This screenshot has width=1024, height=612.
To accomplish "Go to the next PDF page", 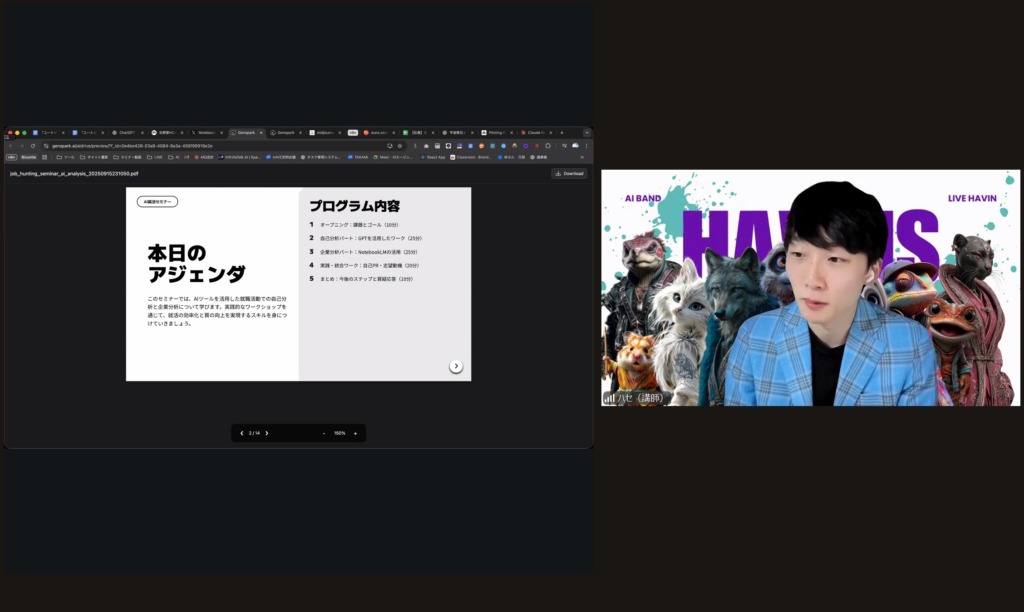I will 267,433.
